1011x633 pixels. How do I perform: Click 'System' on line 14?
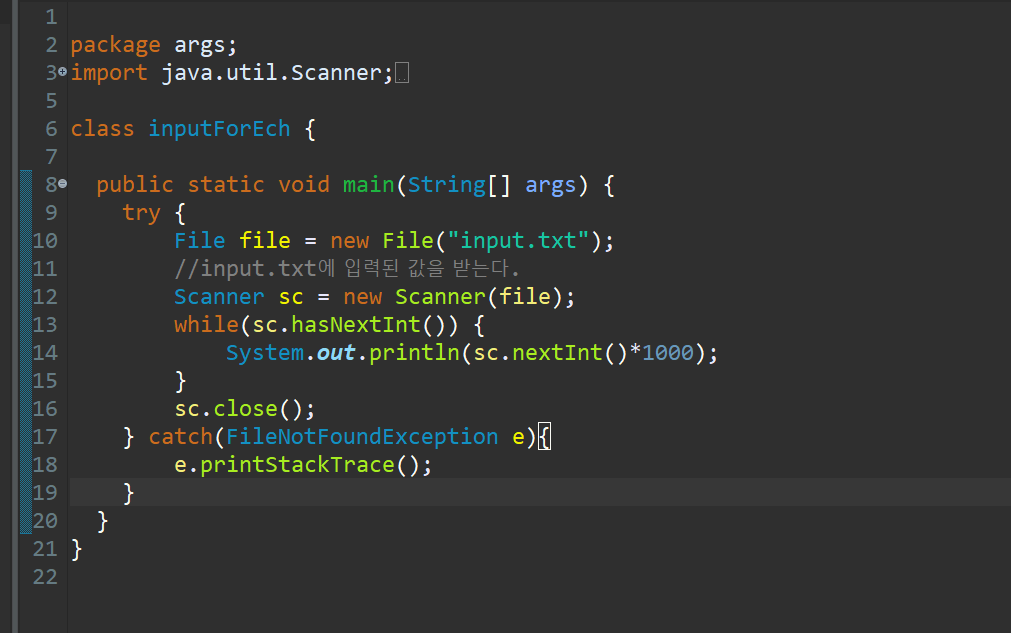[264, 353]
